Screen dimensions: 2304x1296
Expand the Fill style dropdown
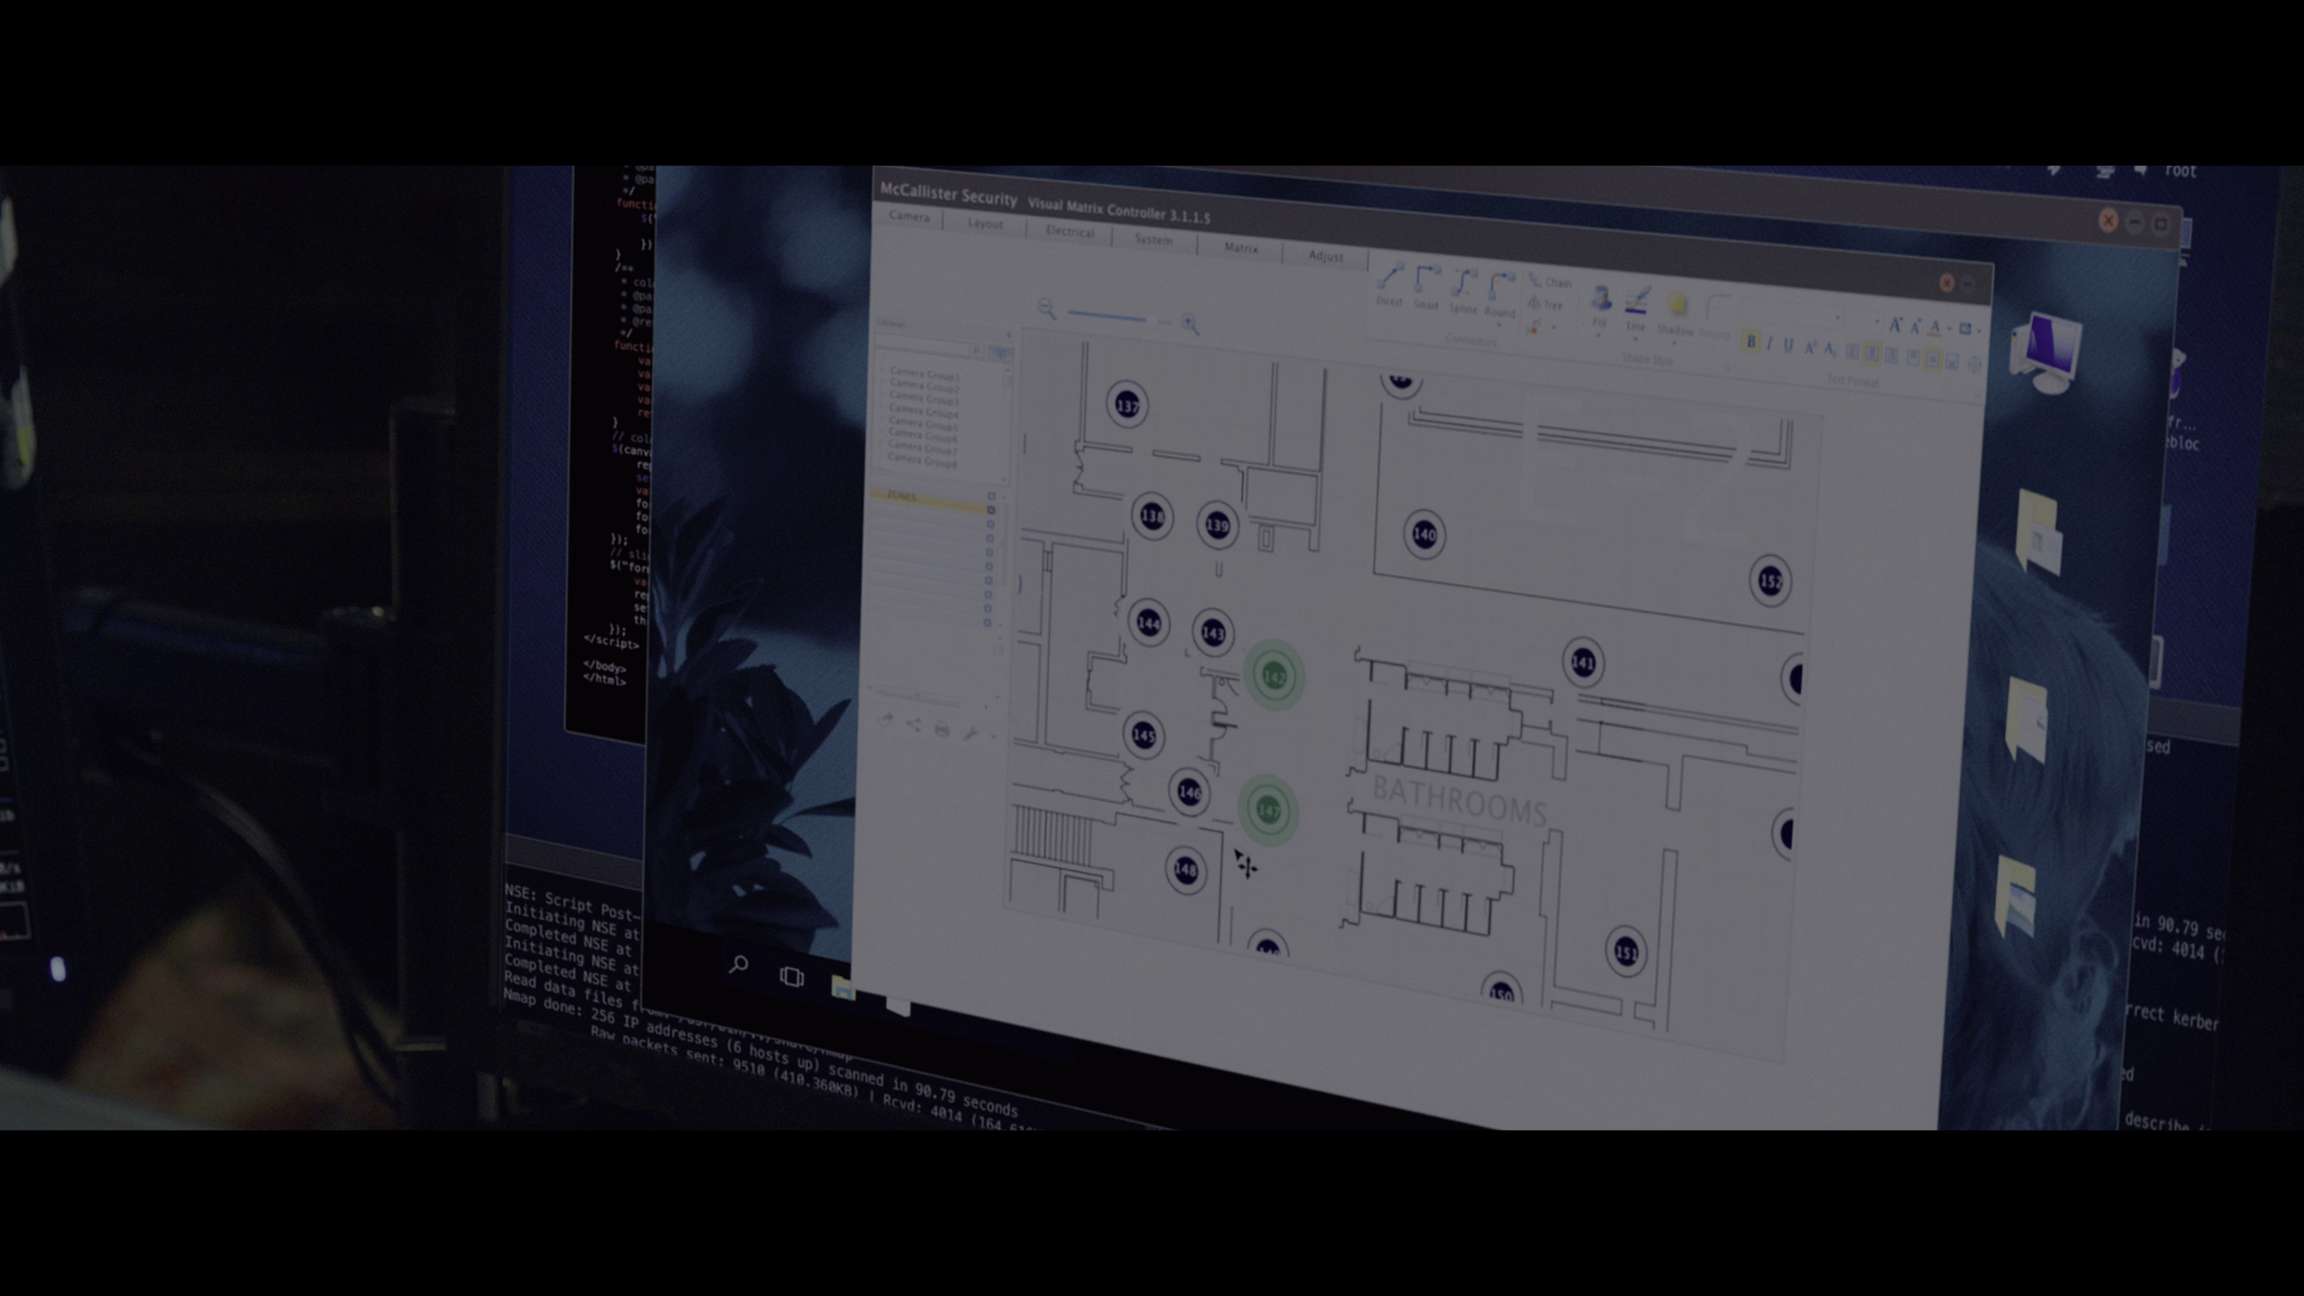(x=1599, y=334)
